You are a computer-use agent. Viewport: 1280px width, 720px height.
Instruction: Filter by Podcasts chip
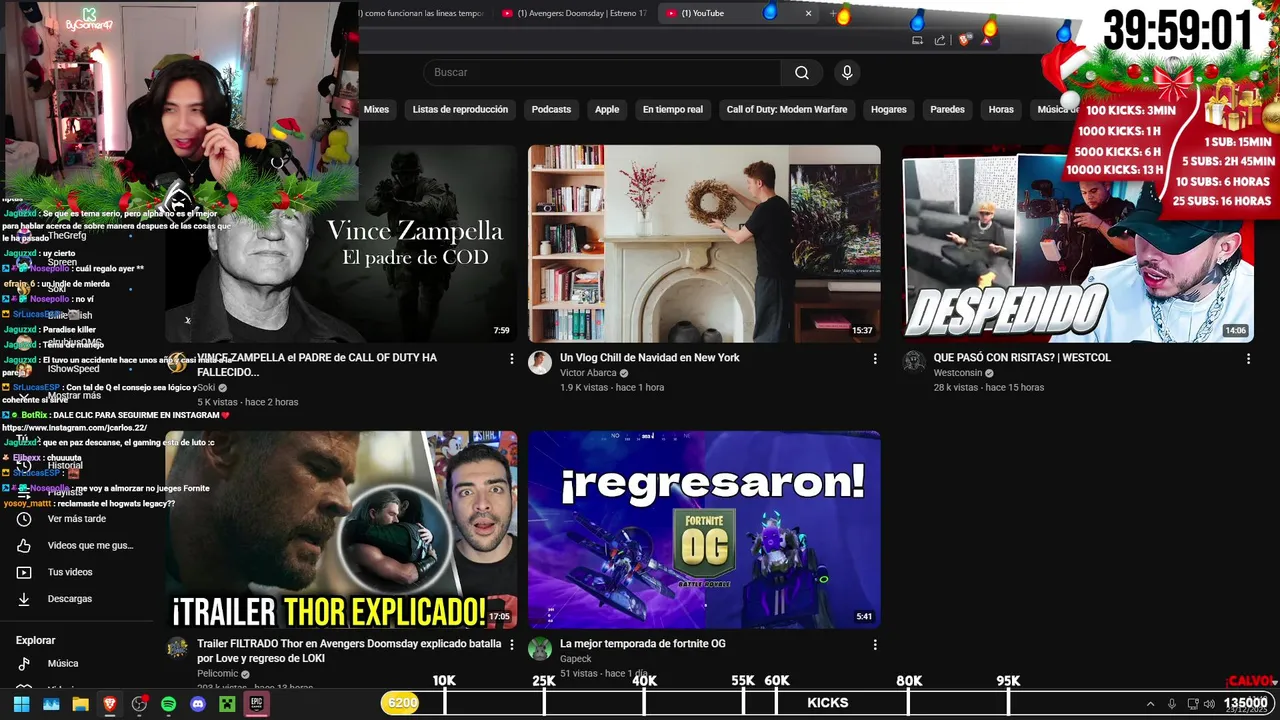click(551, 109)
